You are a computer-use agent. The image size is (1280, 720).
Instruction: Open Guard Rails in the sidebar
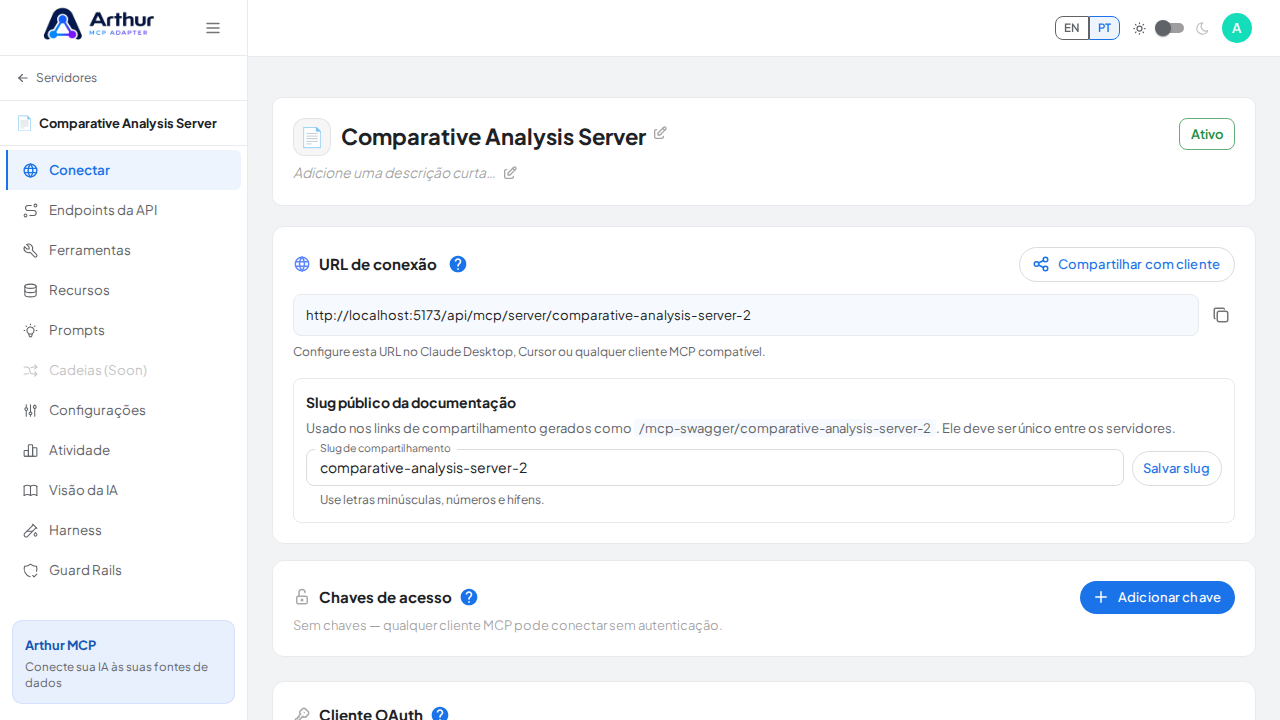coord(123,570)
